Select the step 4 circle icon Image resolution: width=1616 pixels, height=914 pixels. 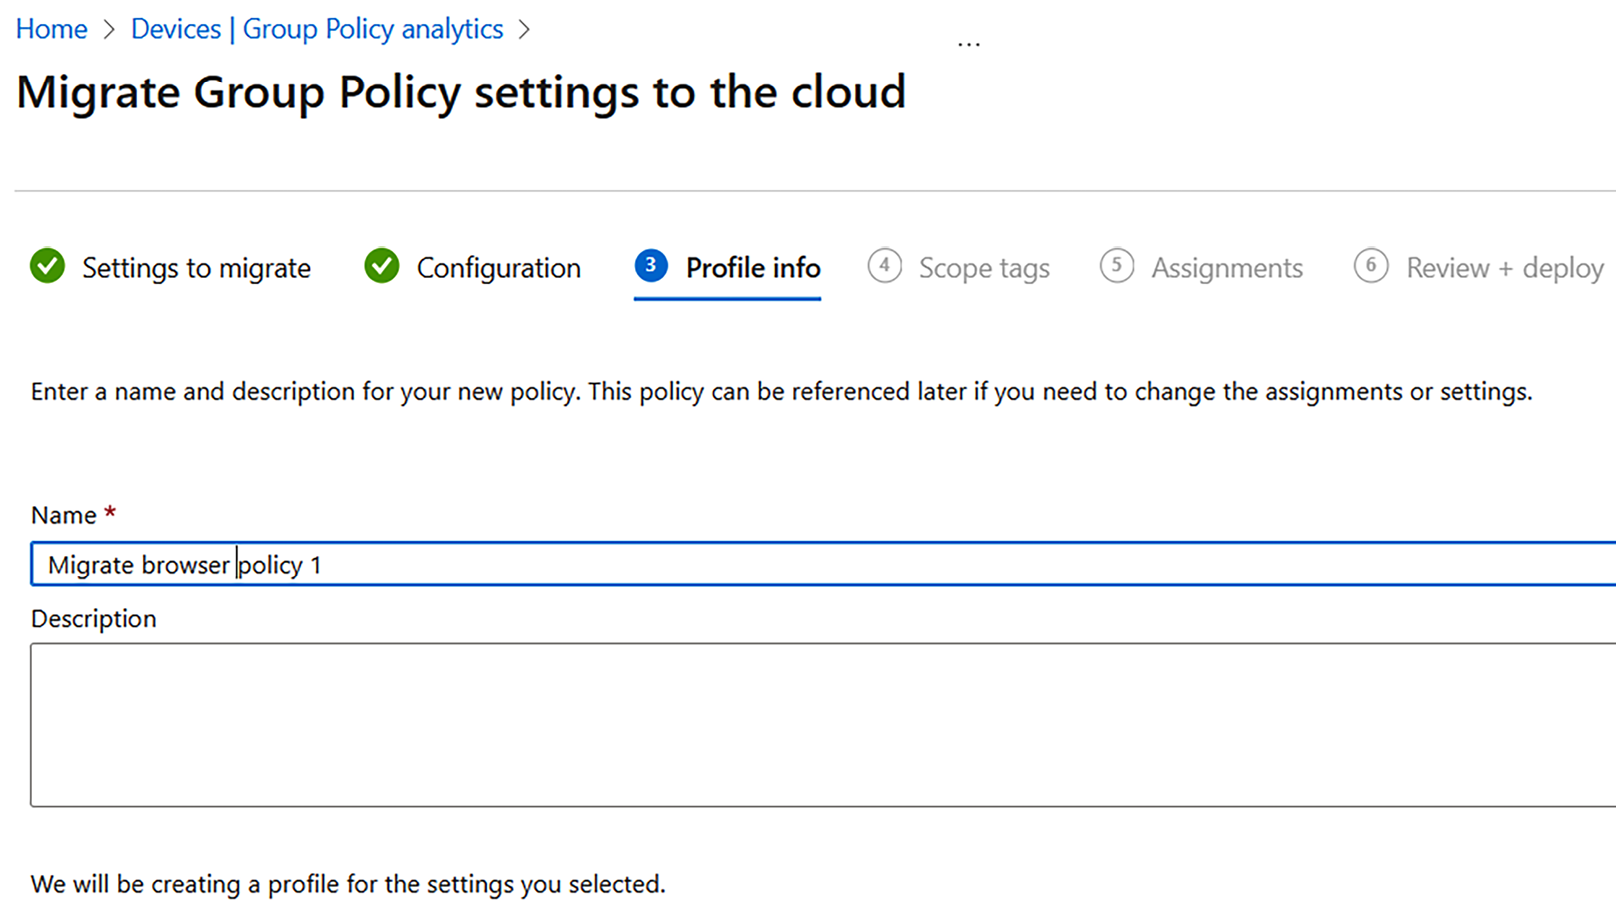point(884,266)
